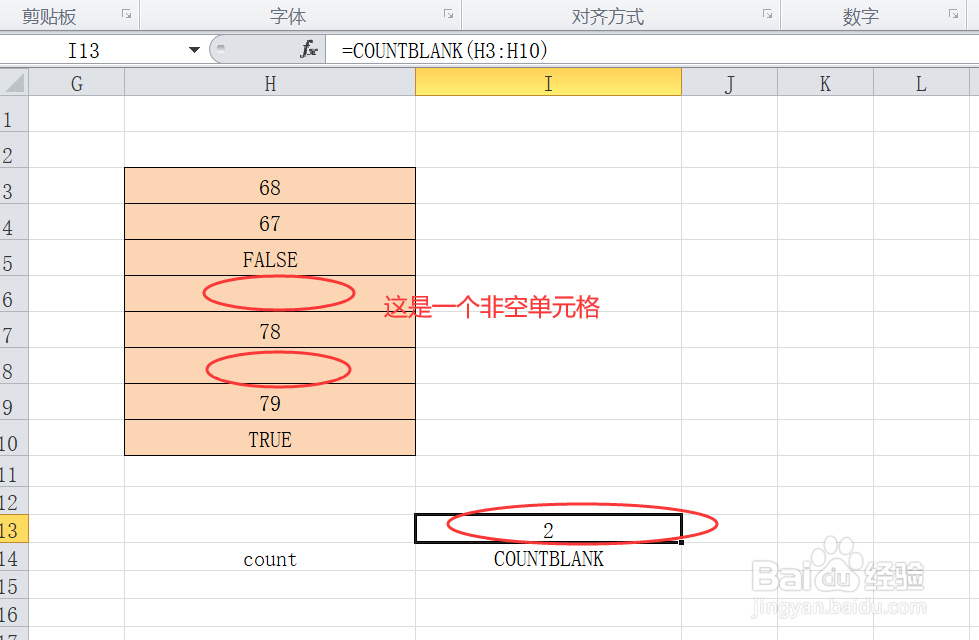This screenshot has height=640, width=979.
Task: Select the cell containing 68
Action: 269,186
